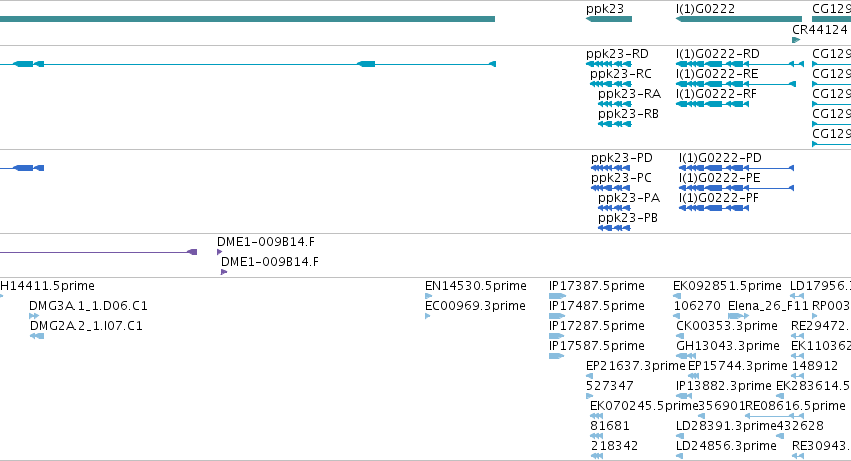Click the ppk23-RB transcript glyph
The height and width of the screenshot is (461, 851).
click(x=615, y=124)
